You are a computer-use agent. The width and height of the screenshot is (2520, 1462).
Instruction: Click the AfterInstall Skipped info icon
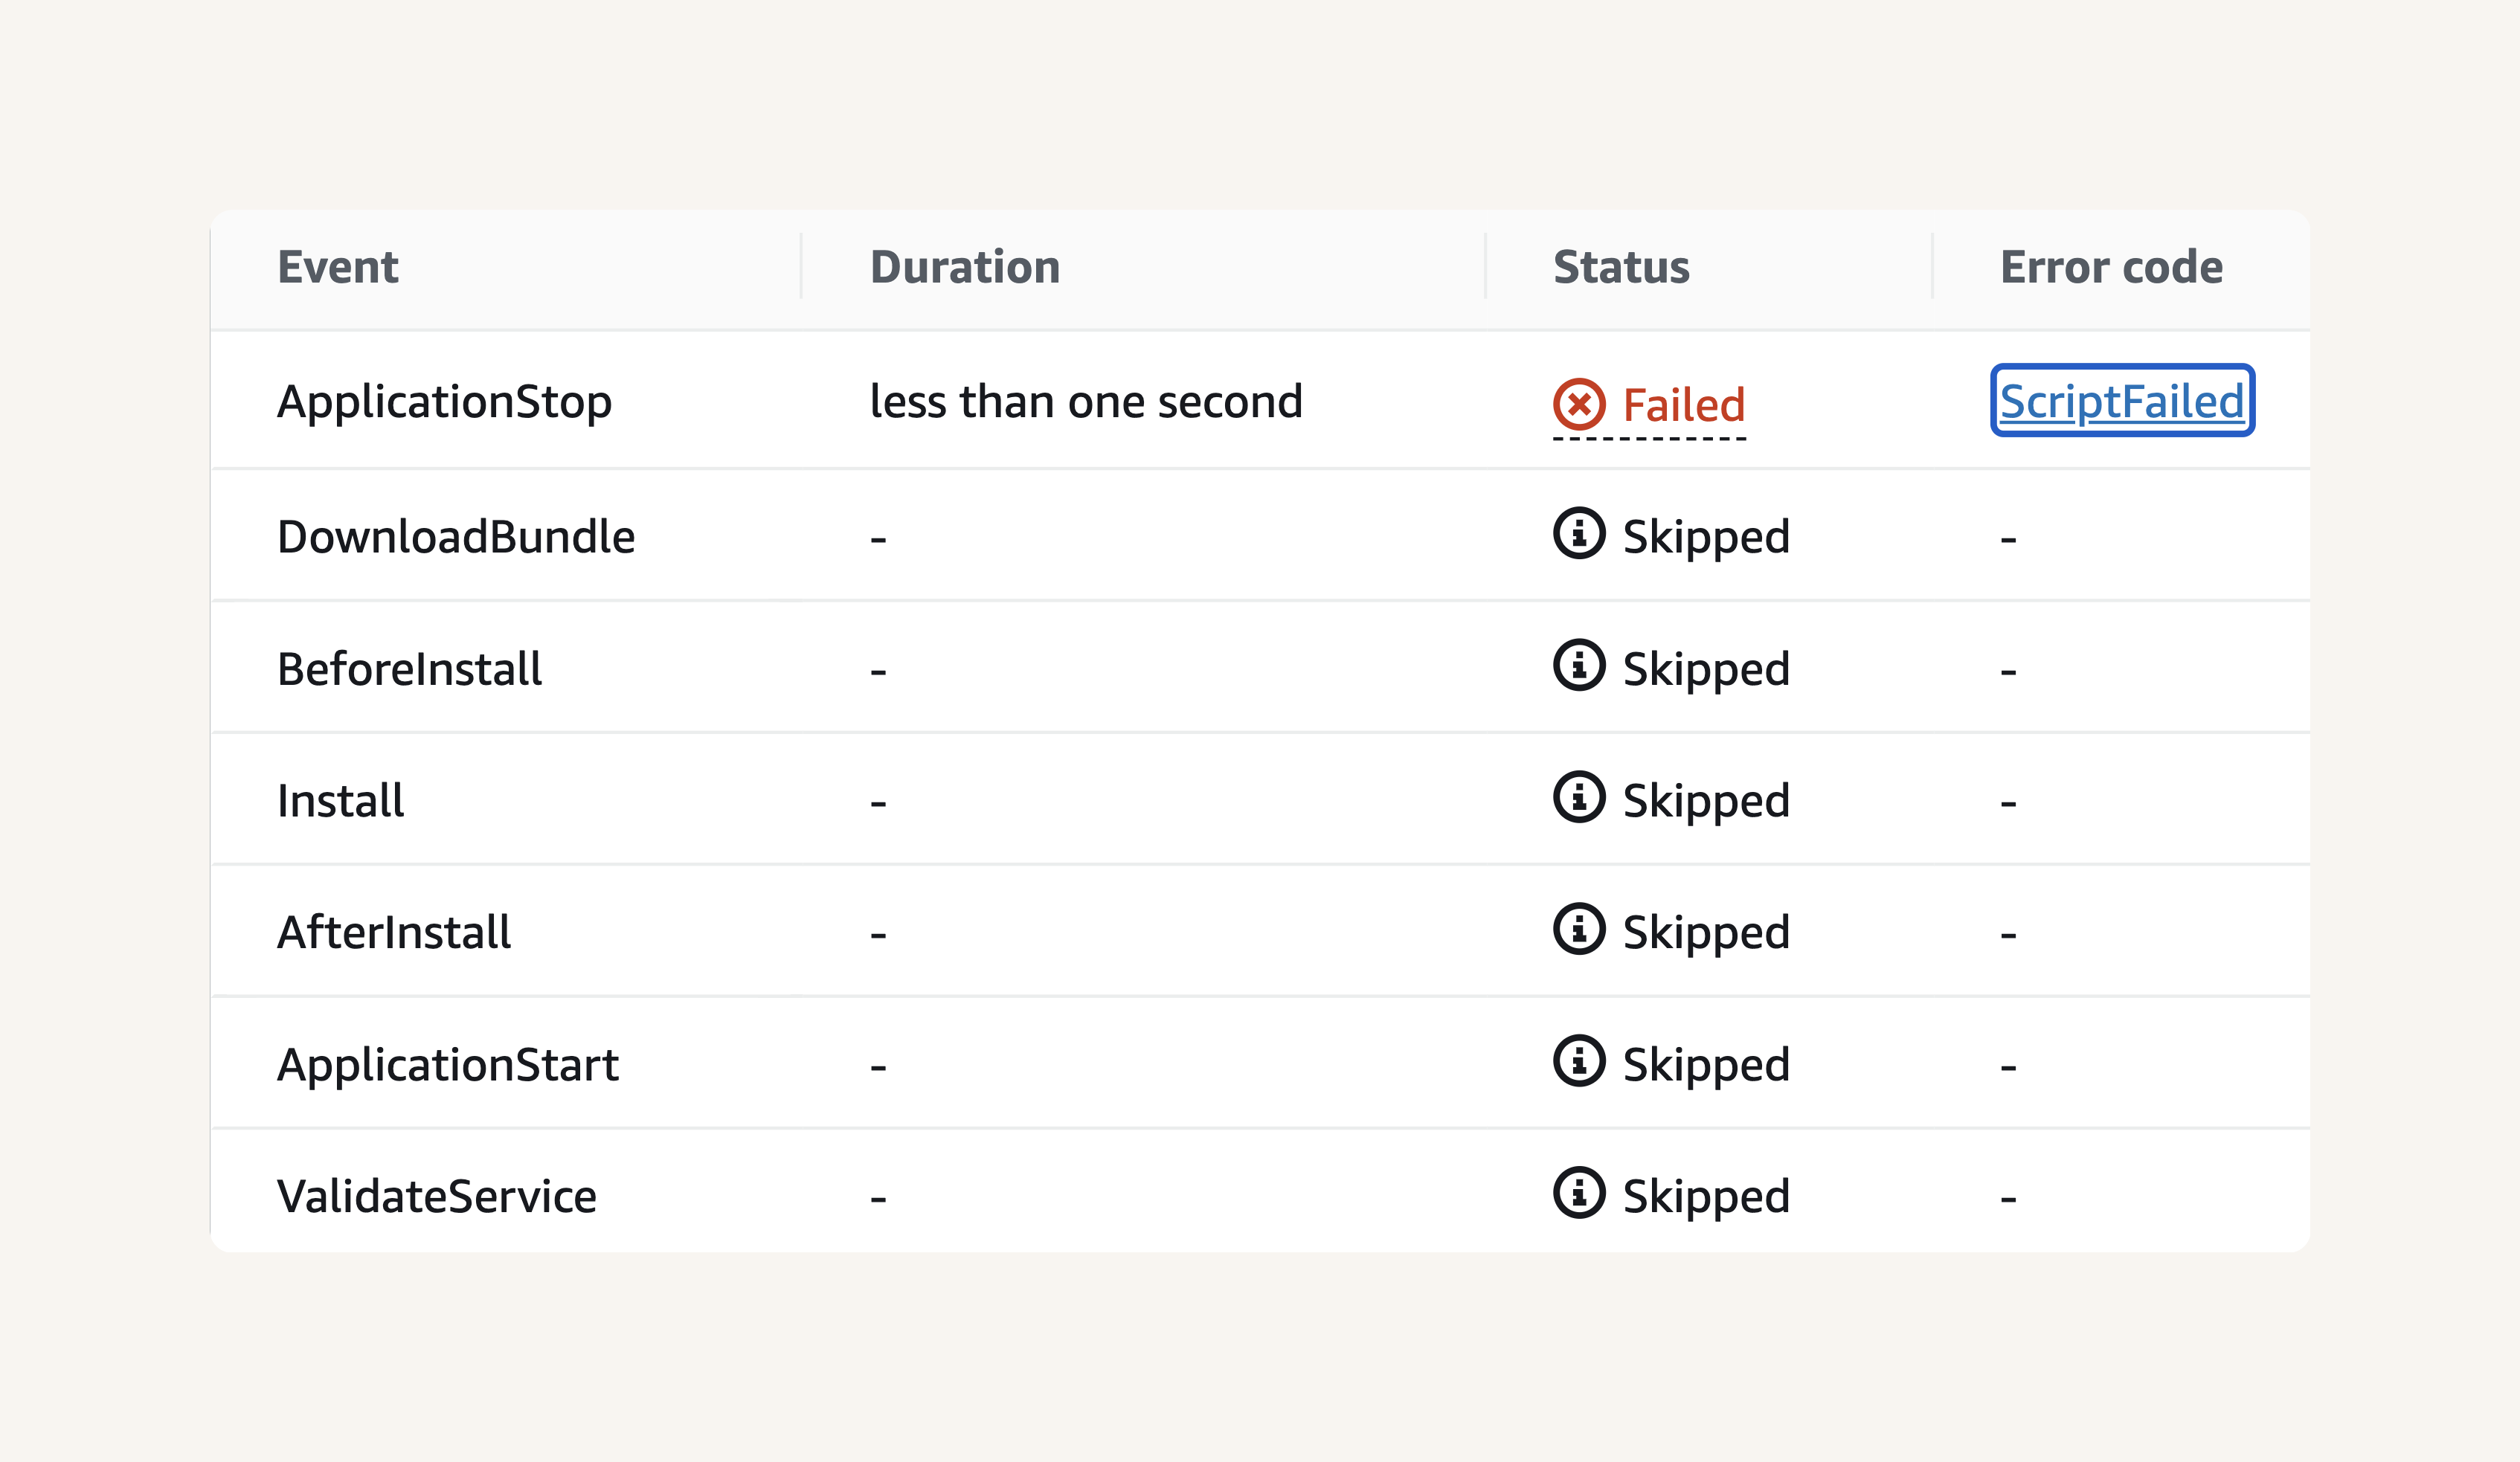(1579, 929)
